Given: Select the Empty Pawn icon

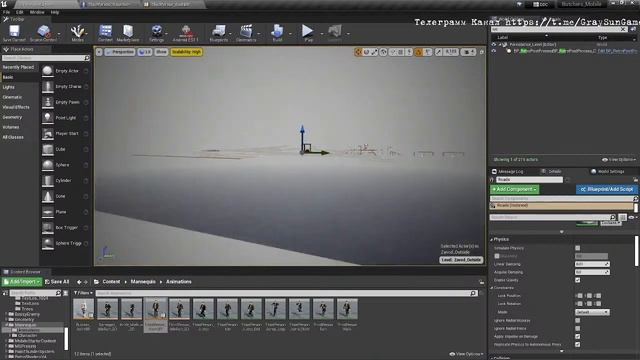Looking at the screenshot, I should (48, 102).
